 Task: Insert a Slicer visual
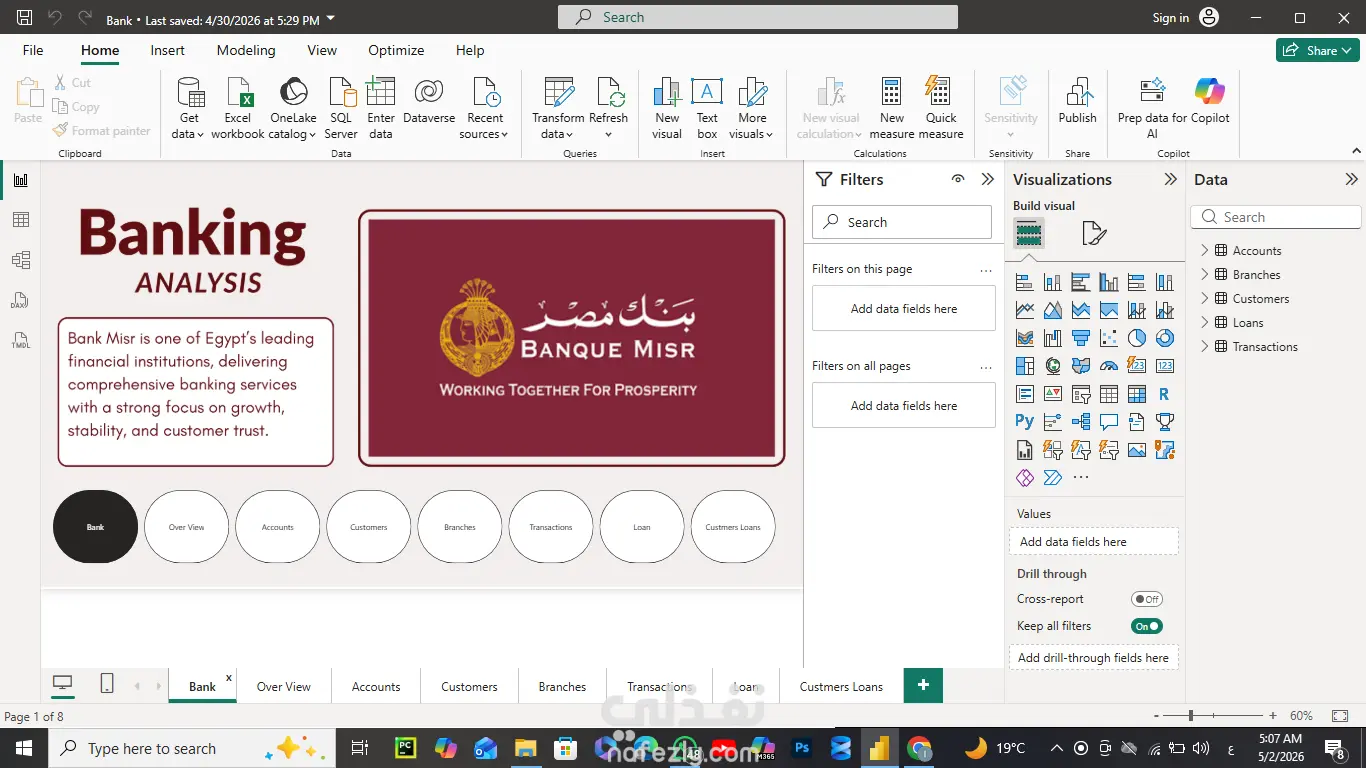pyautogui.click(x=1081, y=394)
